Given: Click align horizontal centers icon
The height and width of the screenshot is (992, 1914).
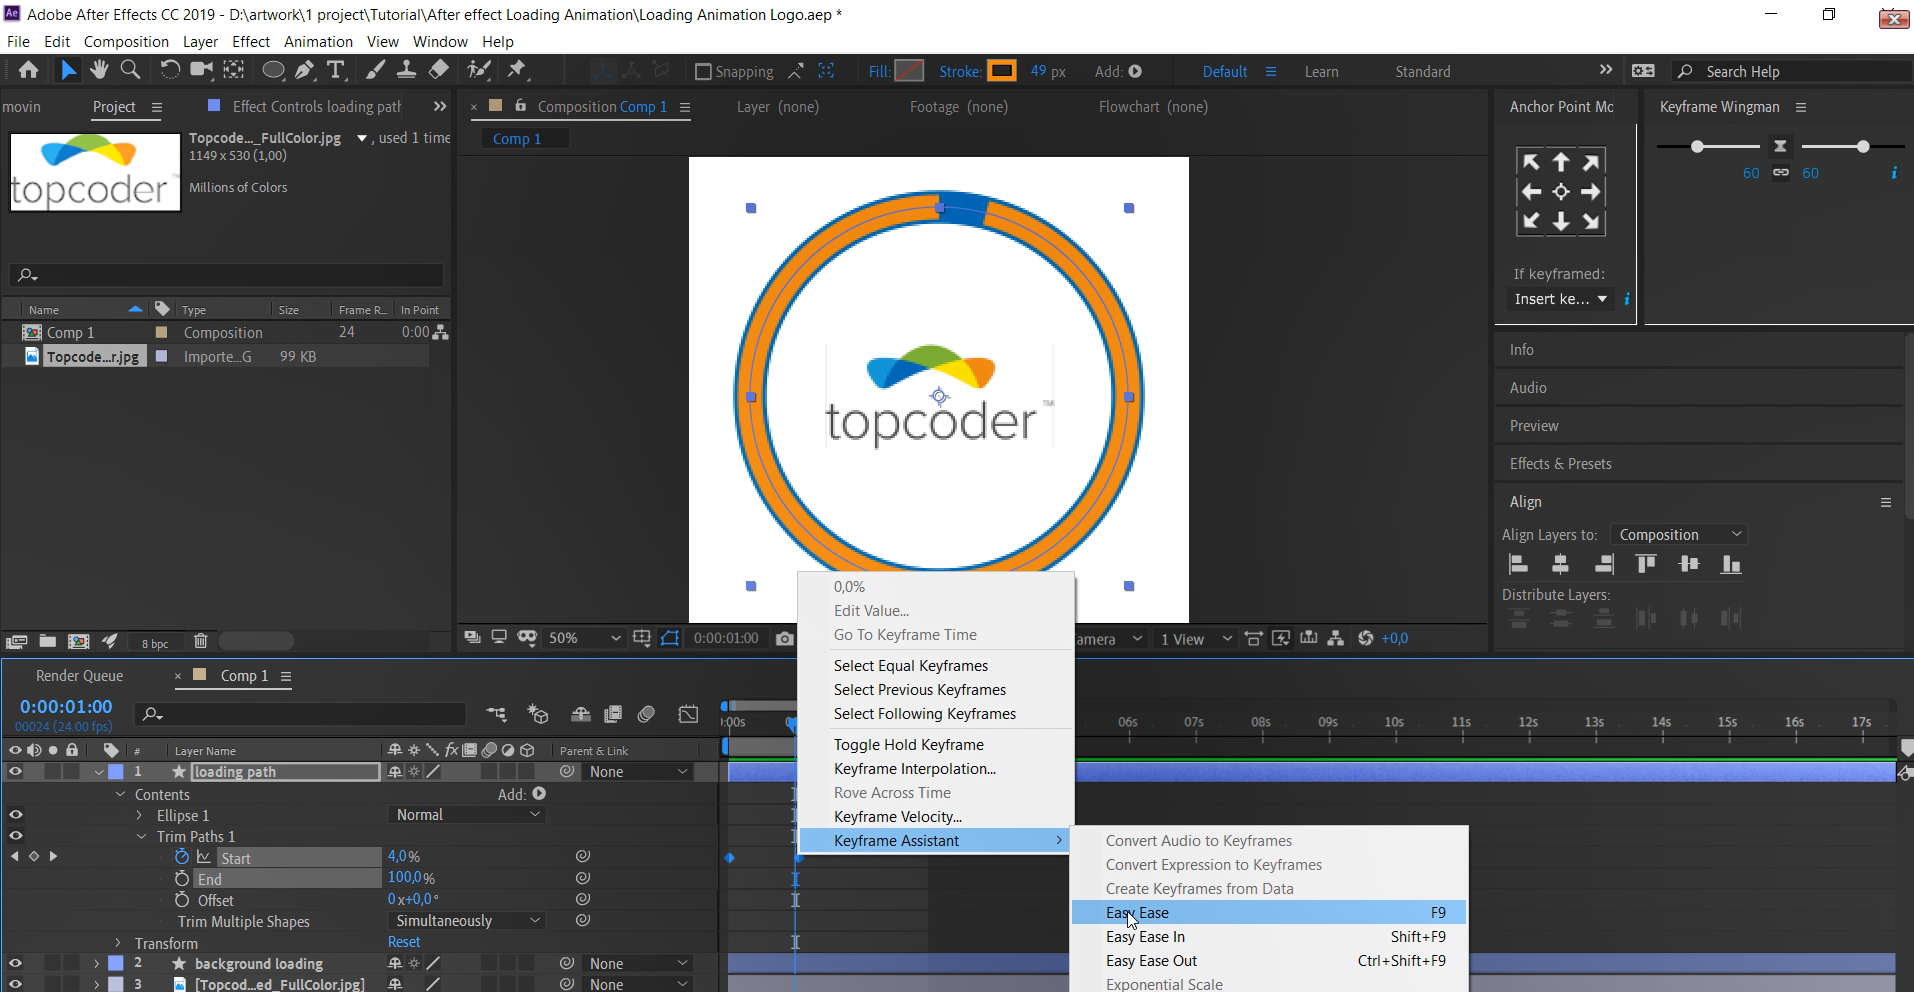Looking at the screenshot, I should point(1560,565).
